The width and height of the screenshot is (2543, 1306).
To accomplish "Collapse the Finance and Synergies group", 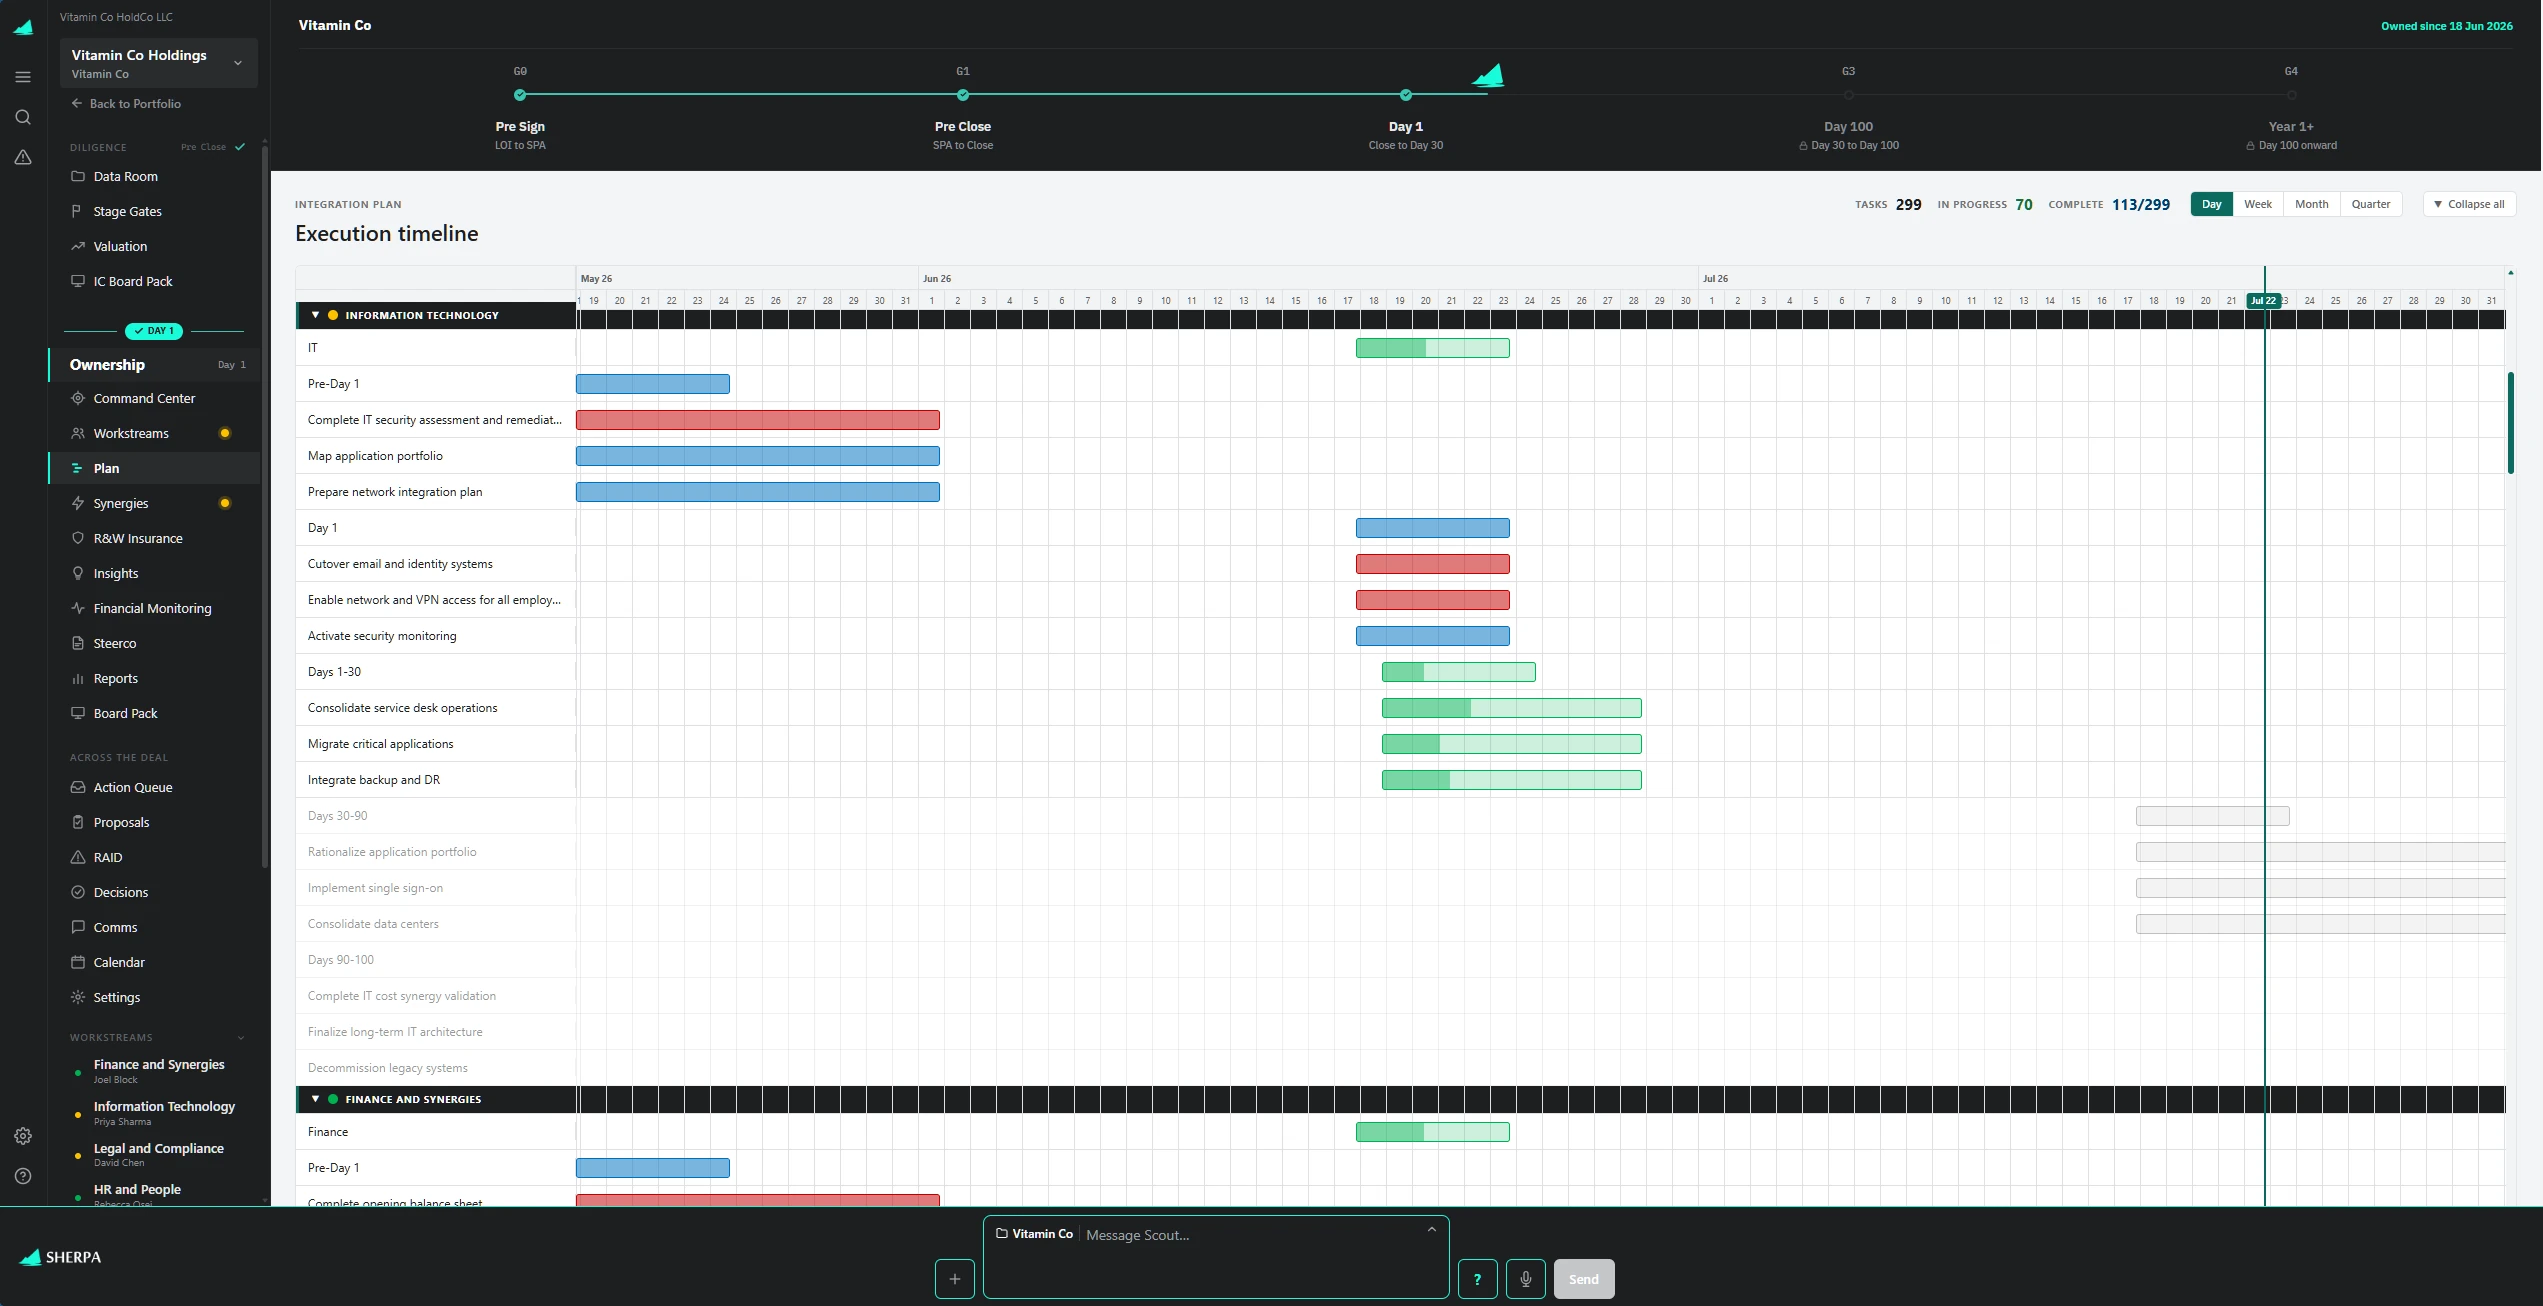I will [315, 1099].
